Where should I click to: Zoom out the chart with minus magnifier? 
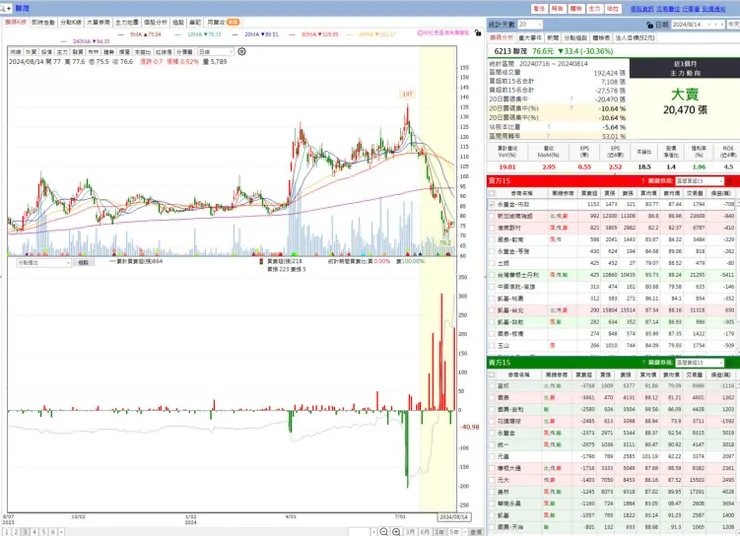pos(384,532)
